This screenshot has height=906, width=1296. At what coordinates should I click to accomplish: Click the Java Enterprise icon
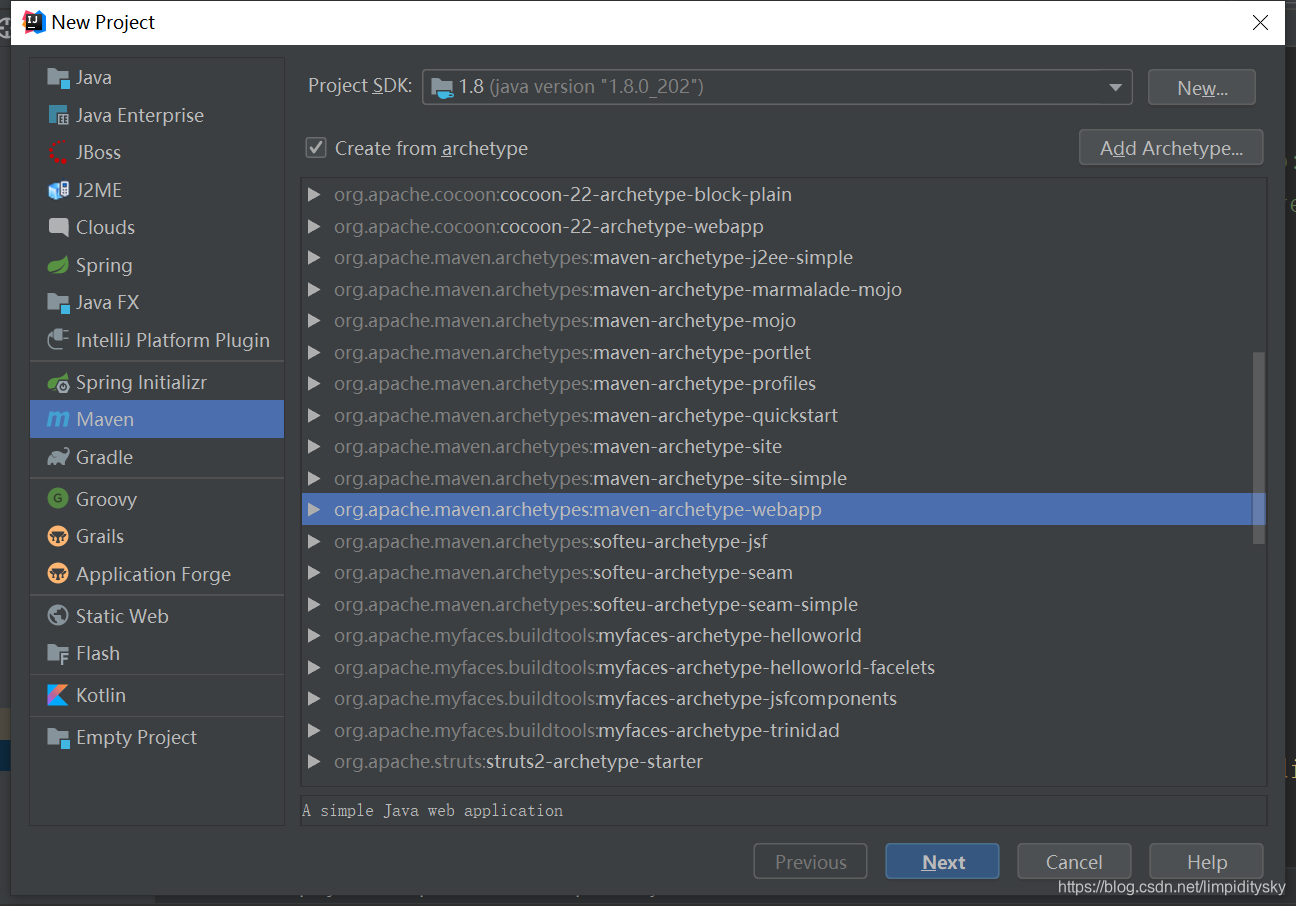58,115
